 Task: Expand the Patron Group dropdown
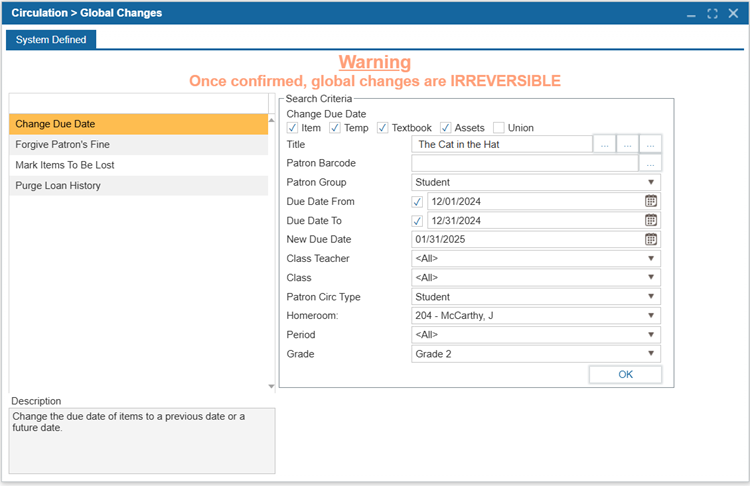tap(536, 182)
